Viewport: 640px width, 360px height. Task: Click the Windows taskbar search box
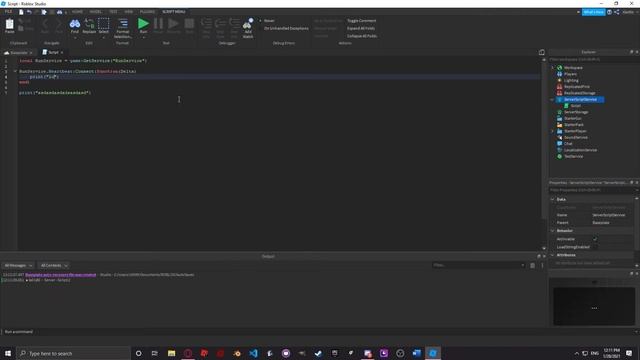coord(73,353)
